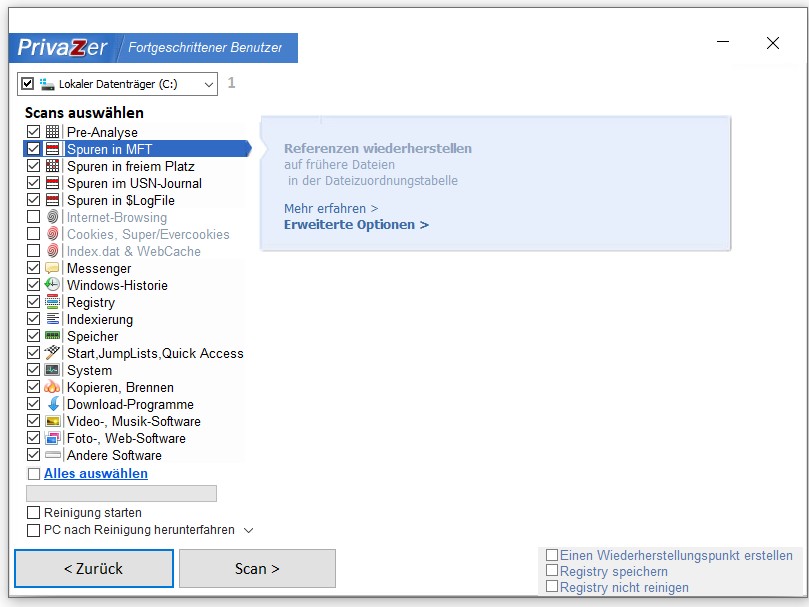Click the Spuren in freiem Platz icon
The image size is (809, 607).
coord(52,166)
